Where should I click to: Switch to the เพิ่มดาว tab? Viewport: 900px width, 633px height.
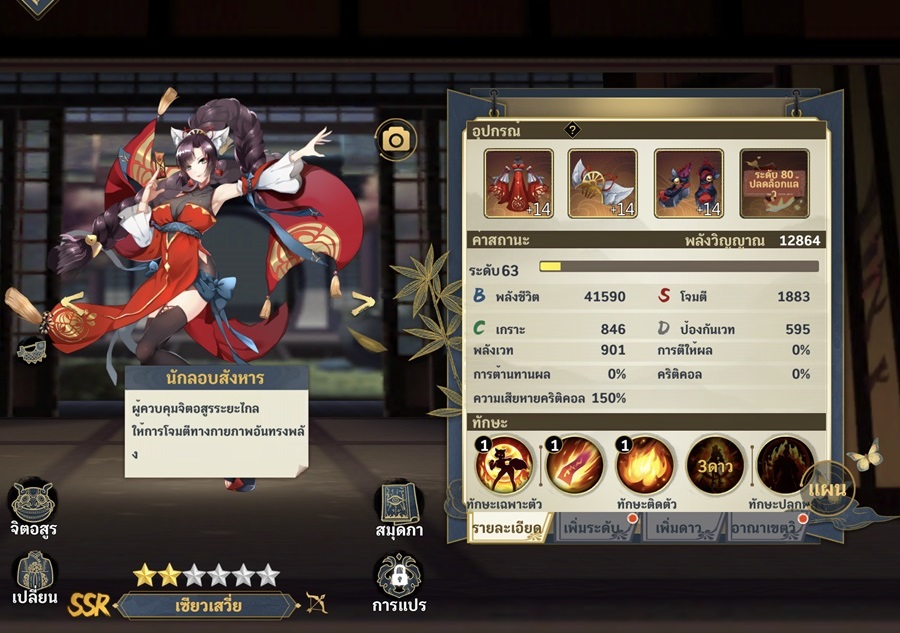pos(683,528)
